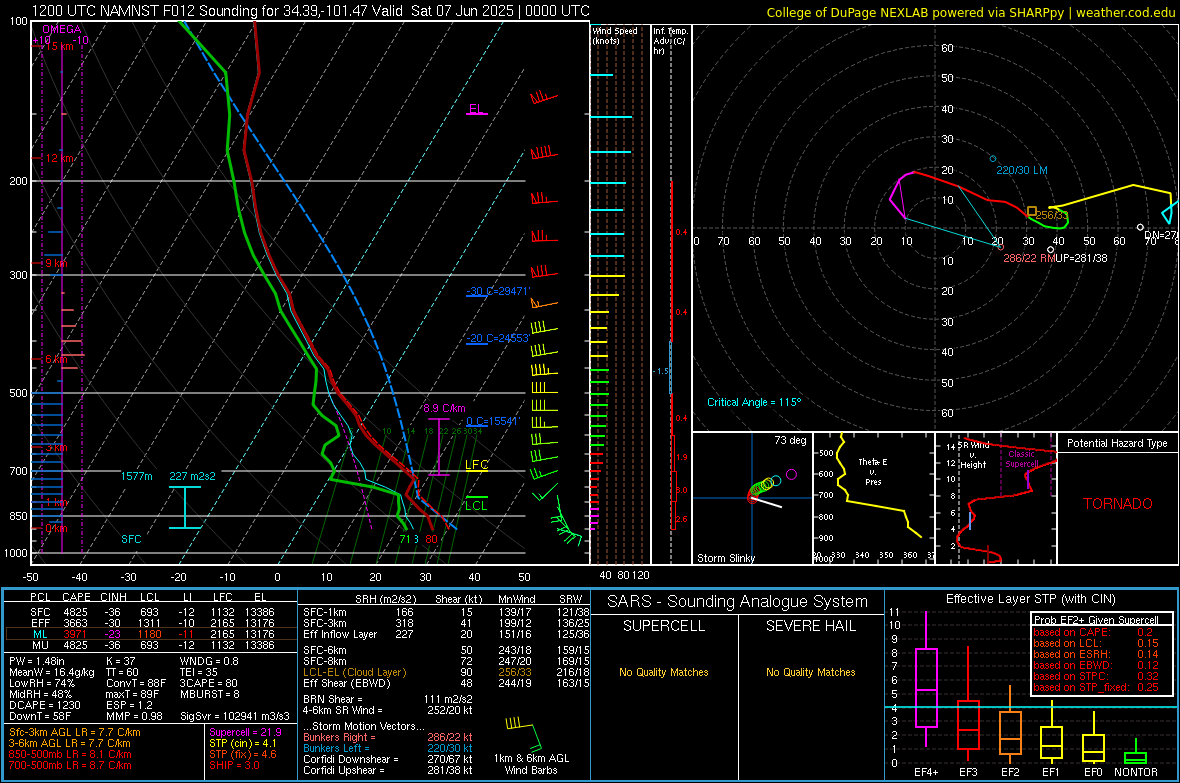Click the Corfidi Downshear = 270/67 kt line
The height and width of the screenshot is (783, 1180).
[388, 759]
